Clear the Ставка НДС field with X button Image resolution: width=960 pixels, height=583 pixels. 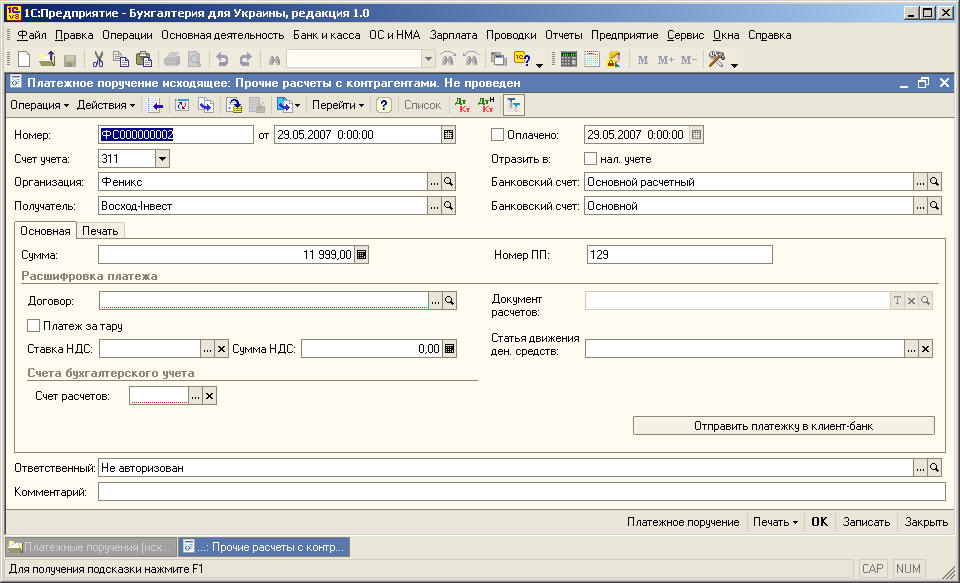pyautogui.click(x=222, y=349)
